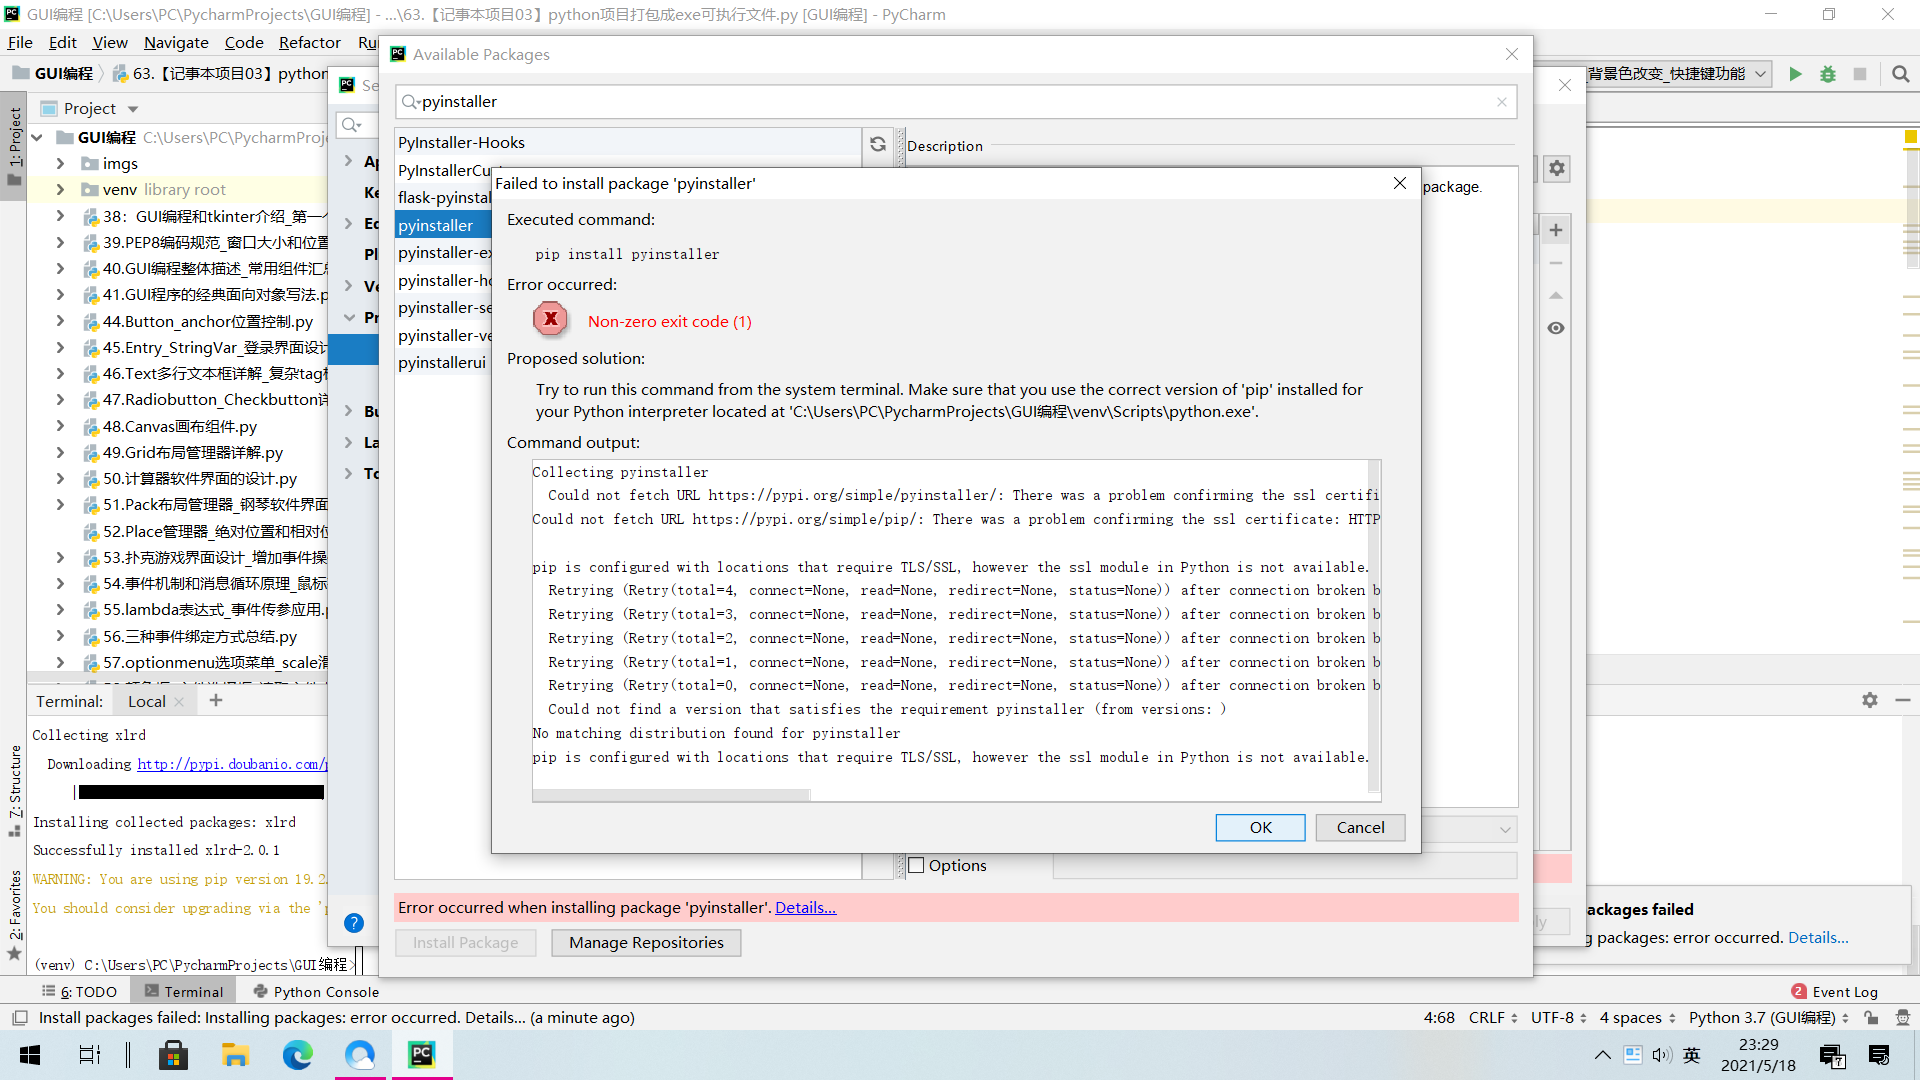Screen dimensions: 1920x1080
Task: Open the notification center icon
Action: coord(1879,1055)
